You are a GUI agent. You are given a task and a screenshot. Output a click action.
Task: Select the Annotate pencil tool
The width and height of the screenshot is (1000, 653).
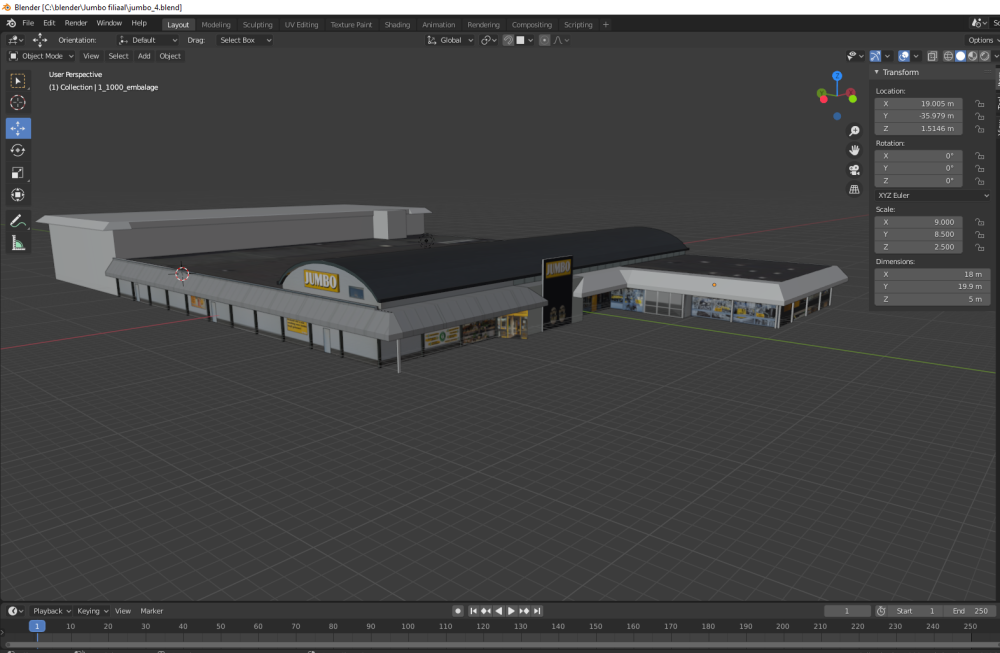click(x=18, y=221)
